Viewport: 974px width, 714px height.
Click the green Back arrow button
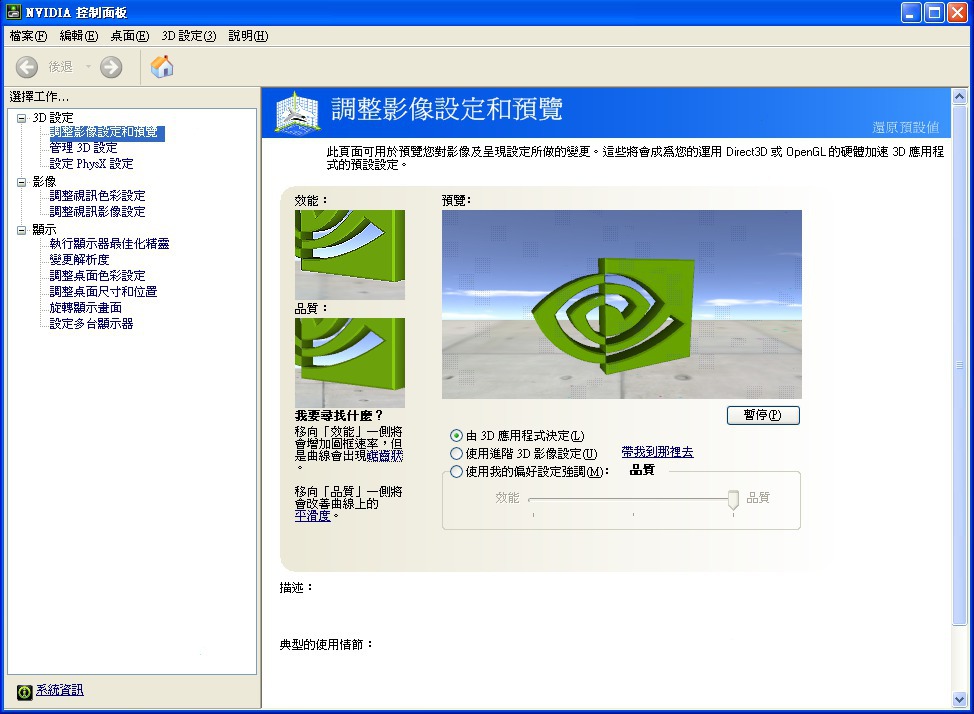tap(27, 67)
